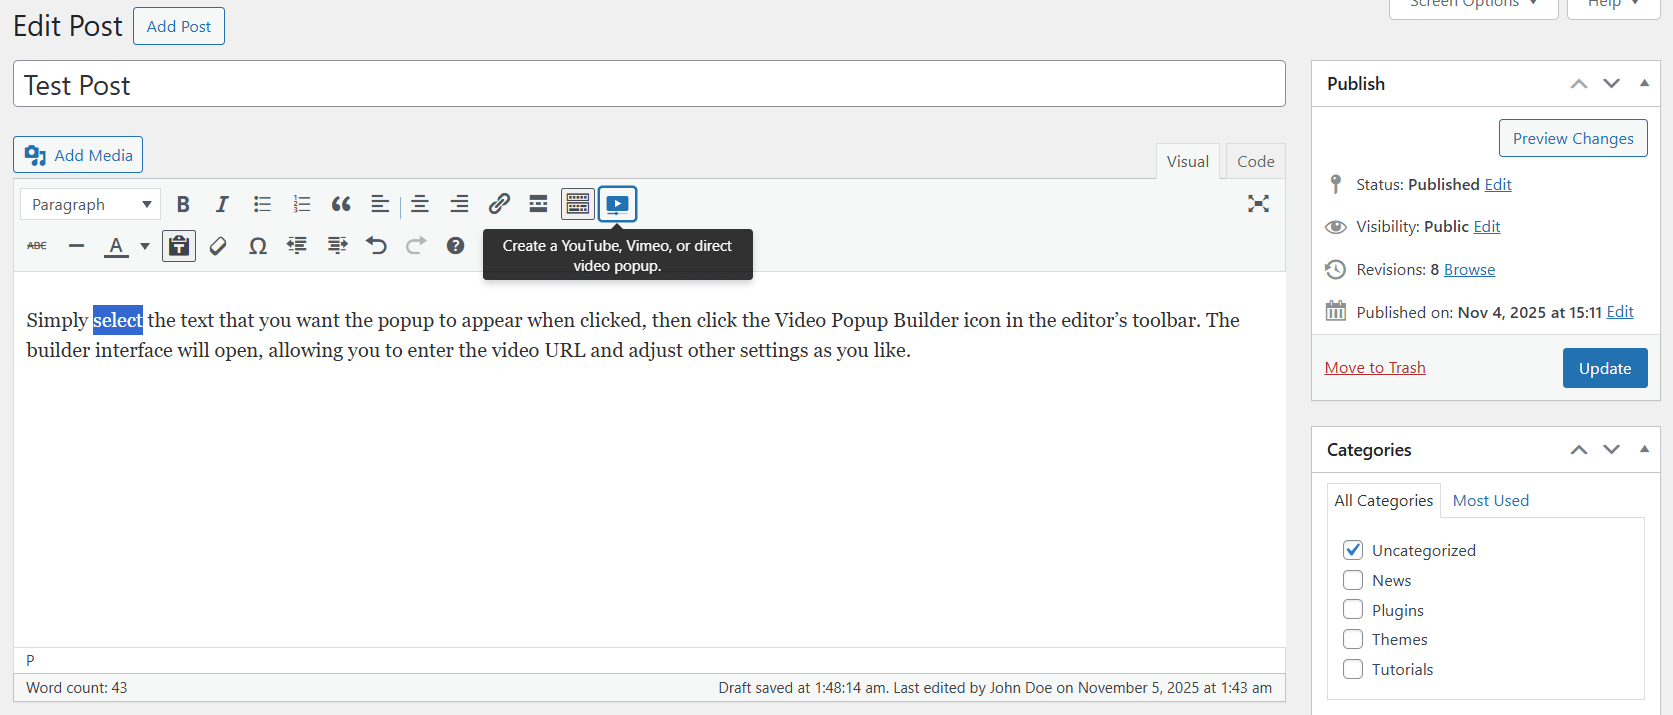Click the post title input field
1673x715 pixels.
[649, 85]
